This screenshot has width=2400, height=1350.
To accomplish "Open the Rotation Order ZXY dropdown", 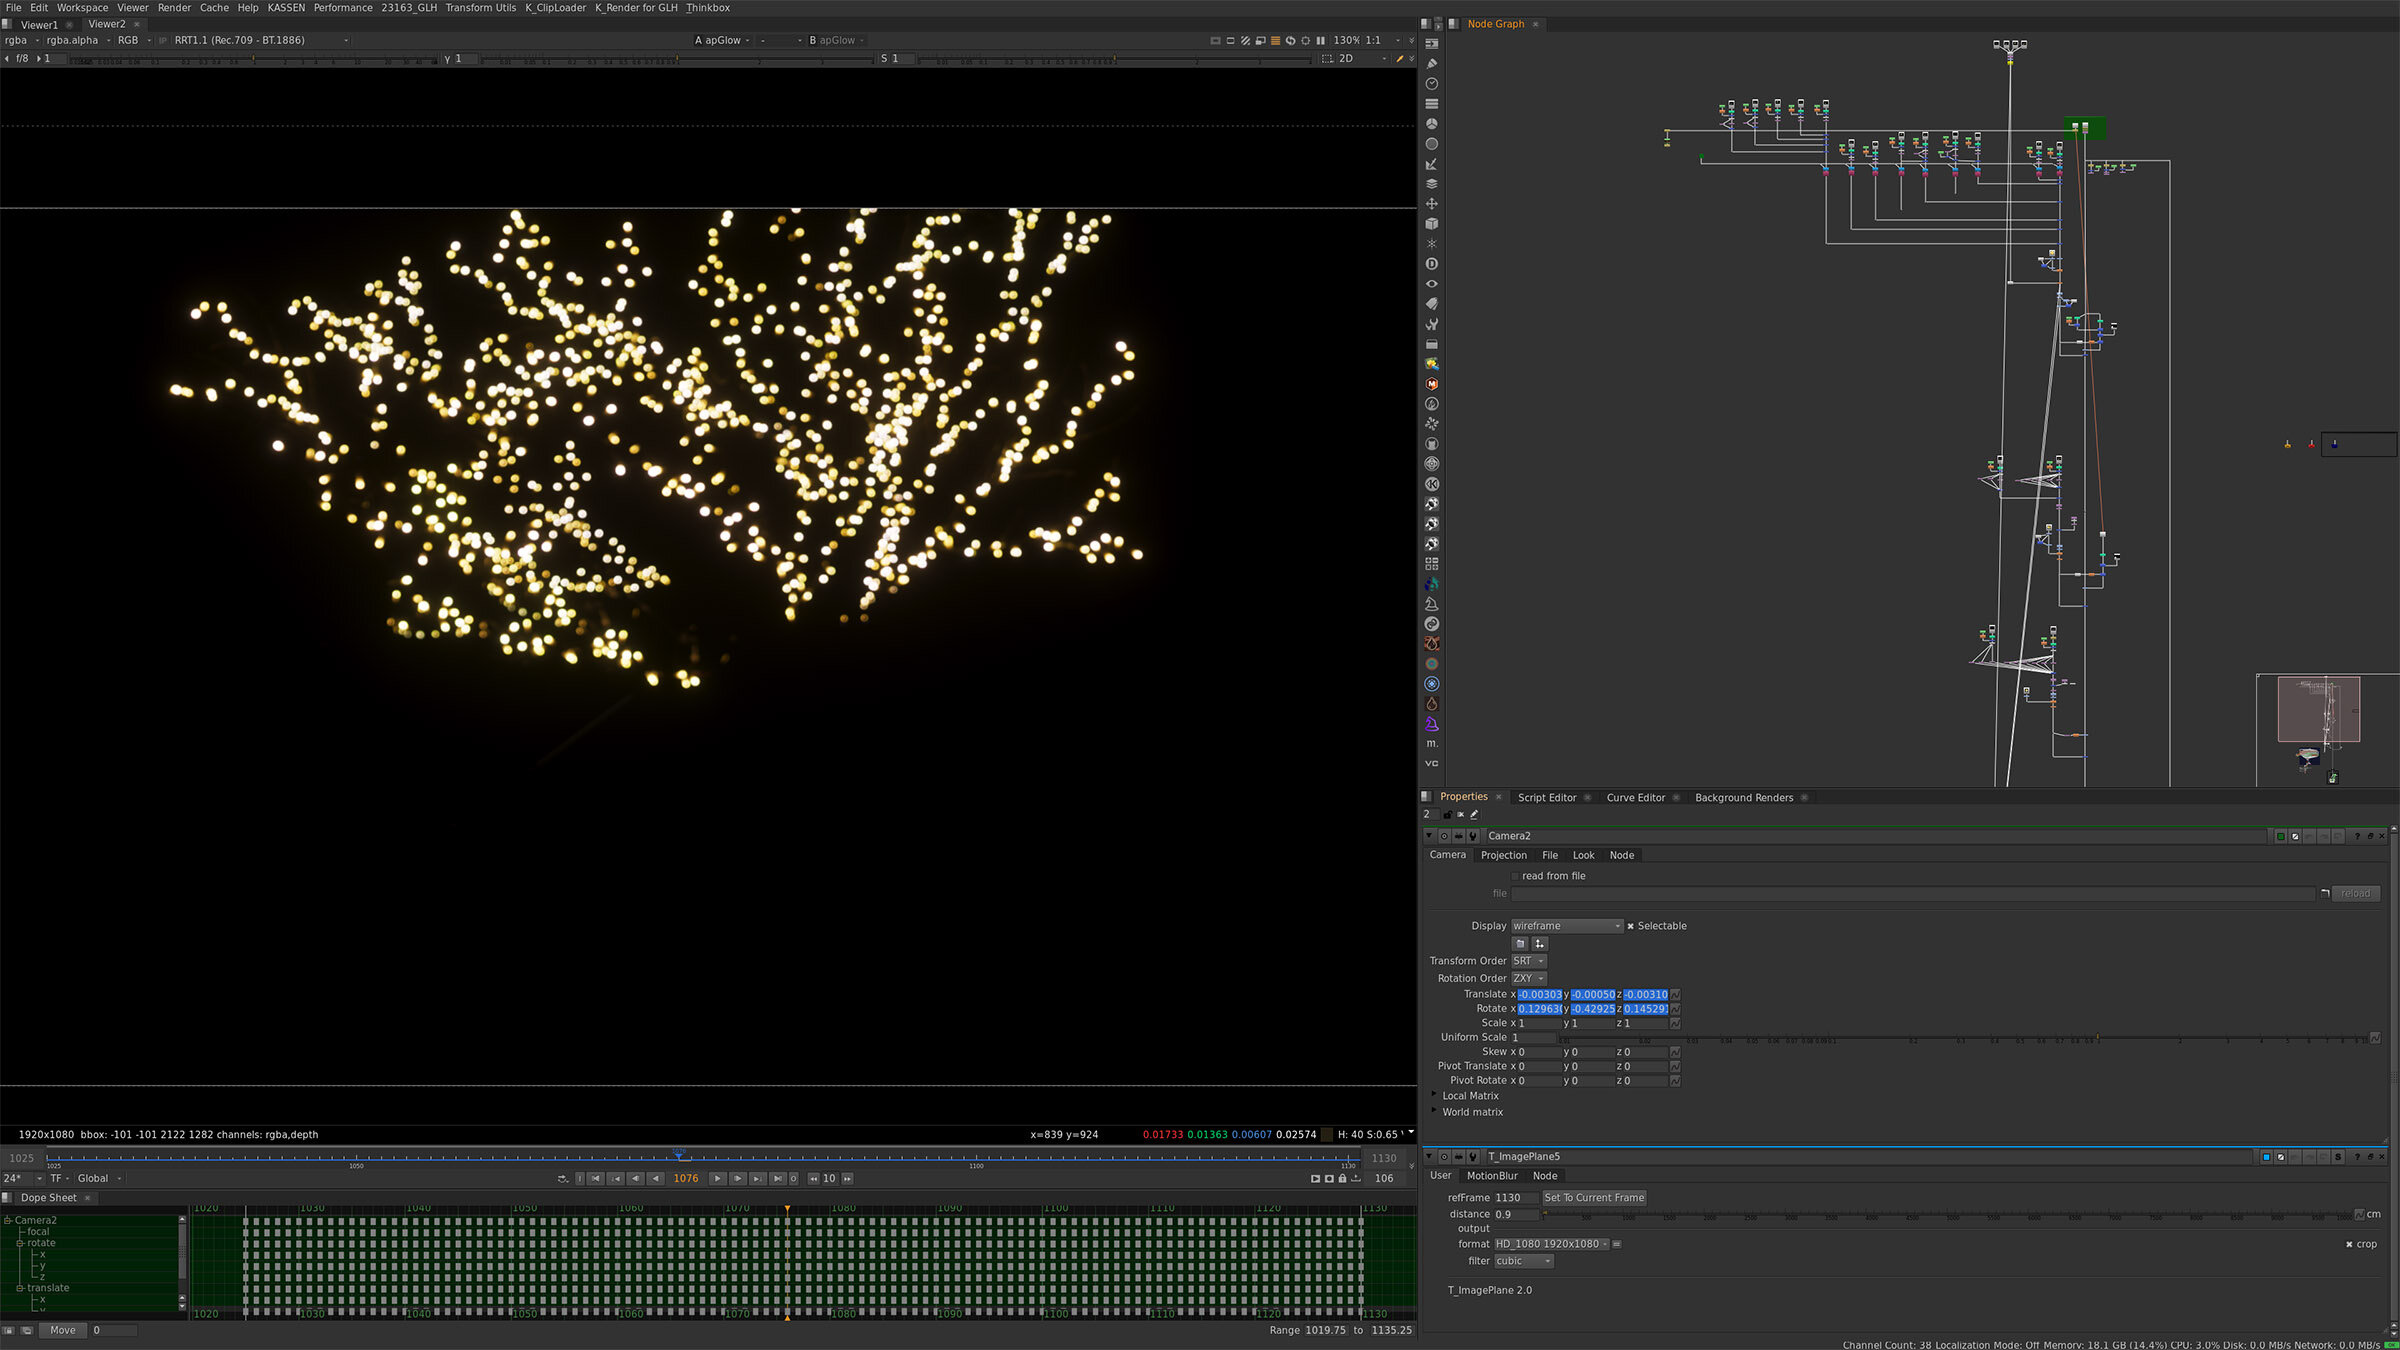I will pyautogui.click(x=1528, y=978).
